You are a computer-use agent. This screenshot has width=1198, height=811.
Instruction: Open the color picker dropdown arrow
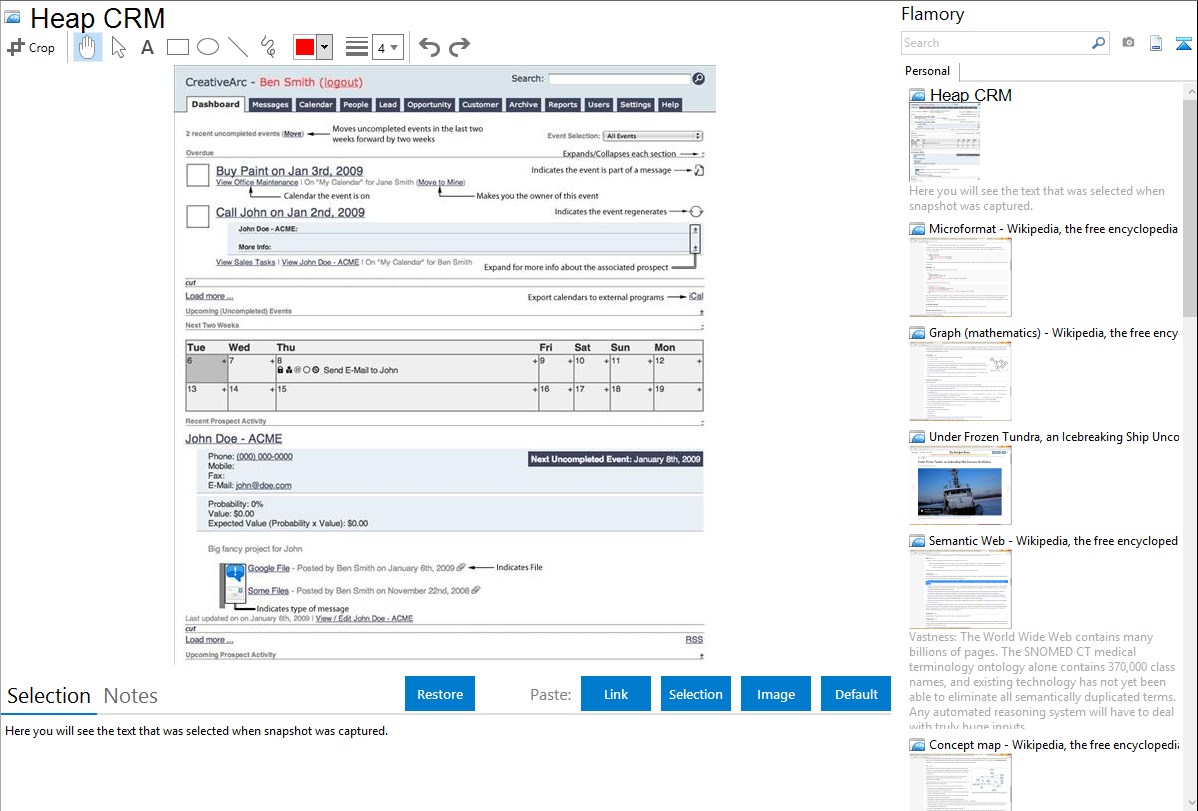pyautogui.click(x=324, y=47)
